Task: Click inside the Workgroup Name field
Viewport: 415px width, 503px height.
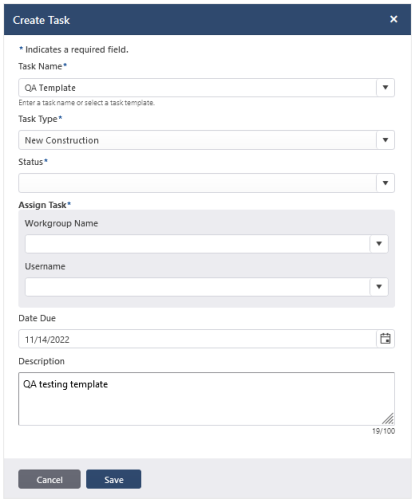Action: pyautogui.click(x=197, y=244)
